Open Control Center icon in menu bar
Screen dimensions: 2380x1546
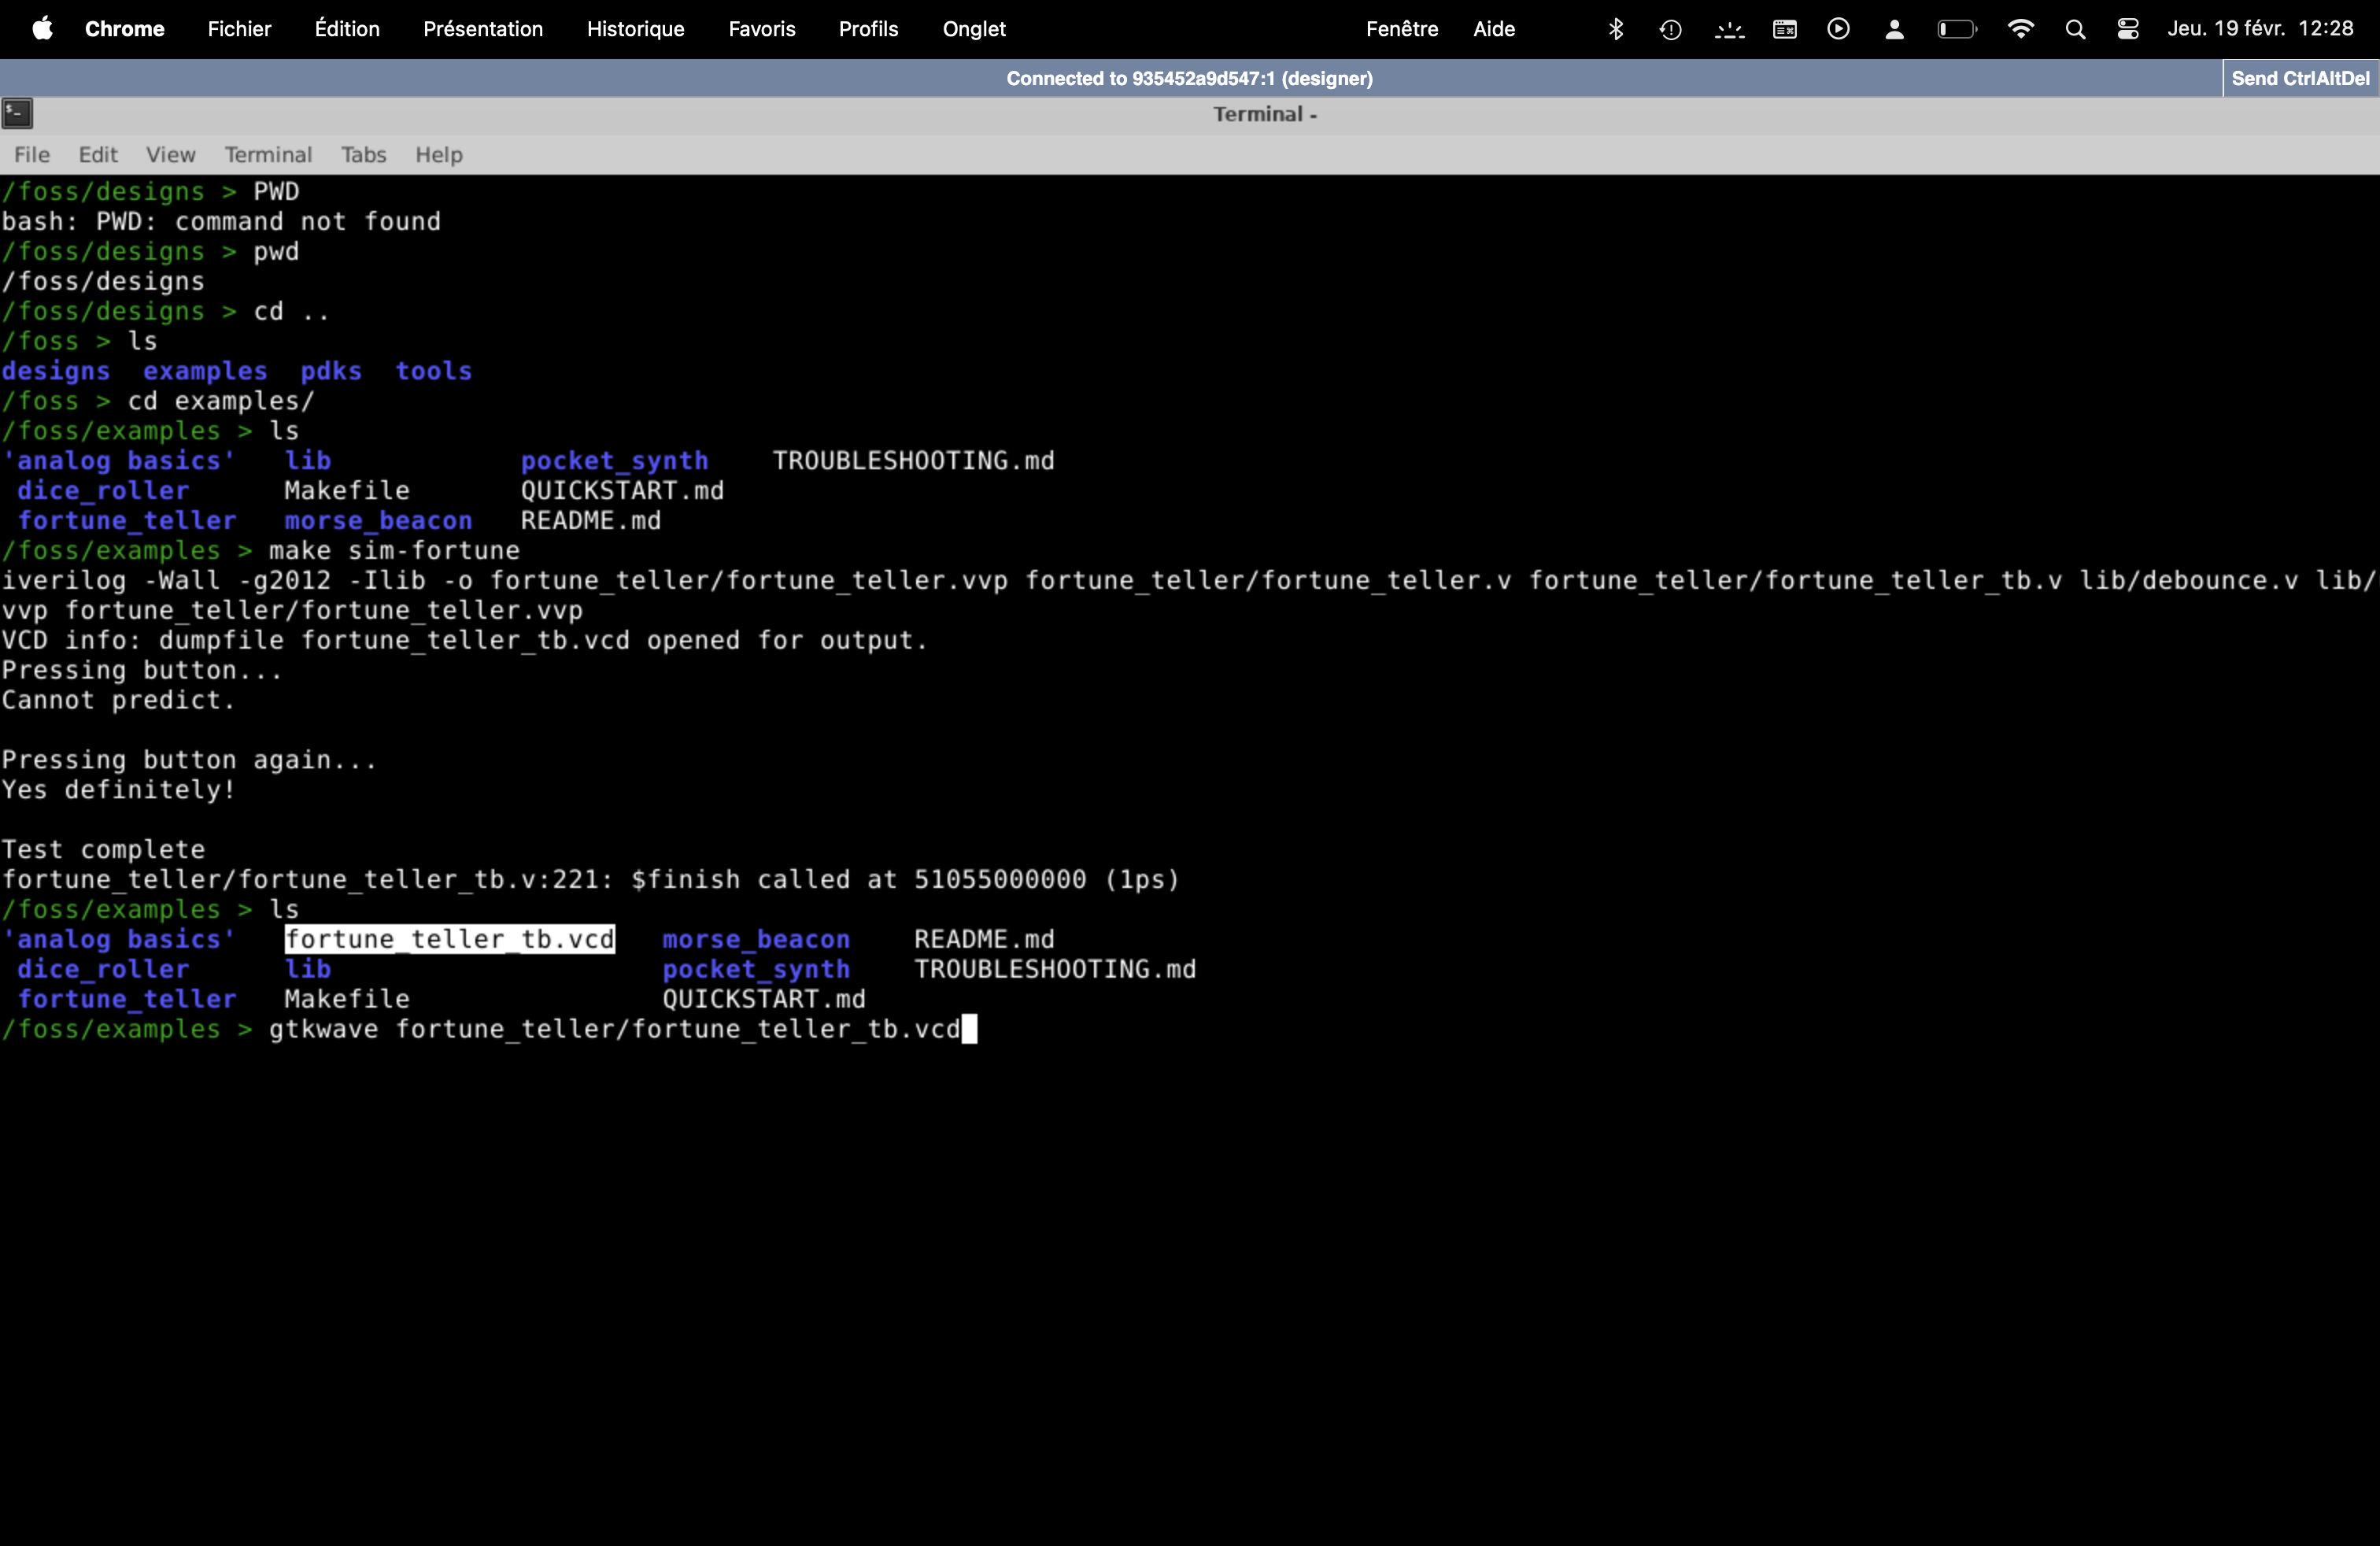coord(2128,29)
